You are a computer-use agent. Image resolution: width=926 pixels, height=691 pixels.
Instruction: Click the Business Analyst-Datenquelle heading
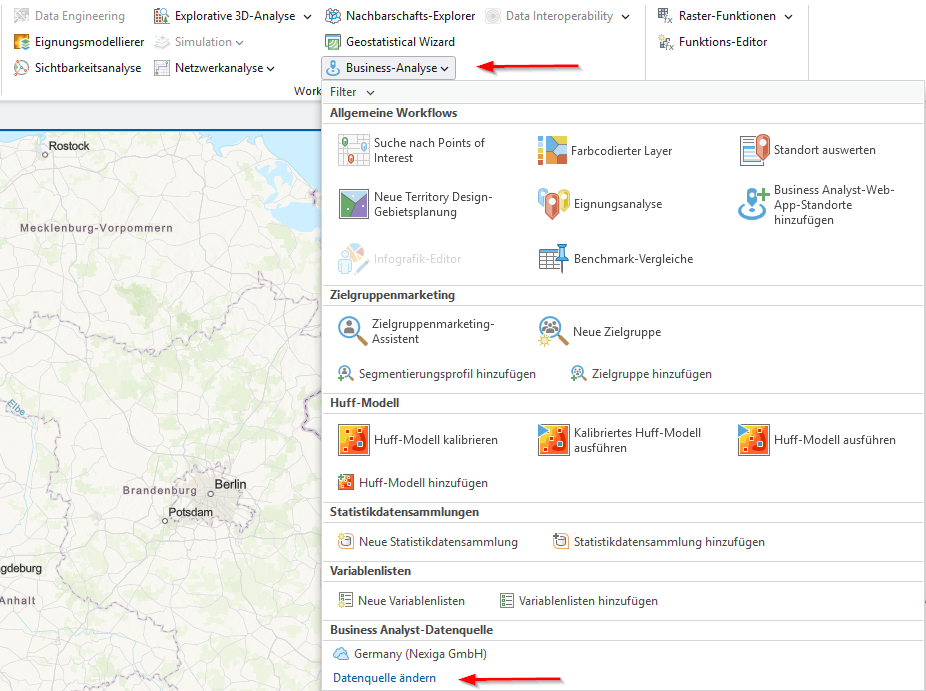[411, 630]
